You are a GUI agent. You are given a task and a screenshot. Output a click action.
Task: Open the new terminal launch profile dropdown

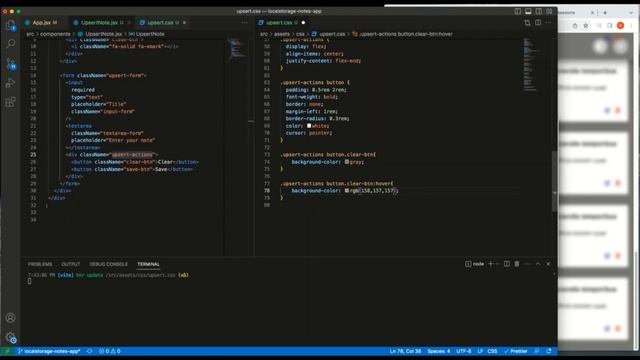click(497, 264)
